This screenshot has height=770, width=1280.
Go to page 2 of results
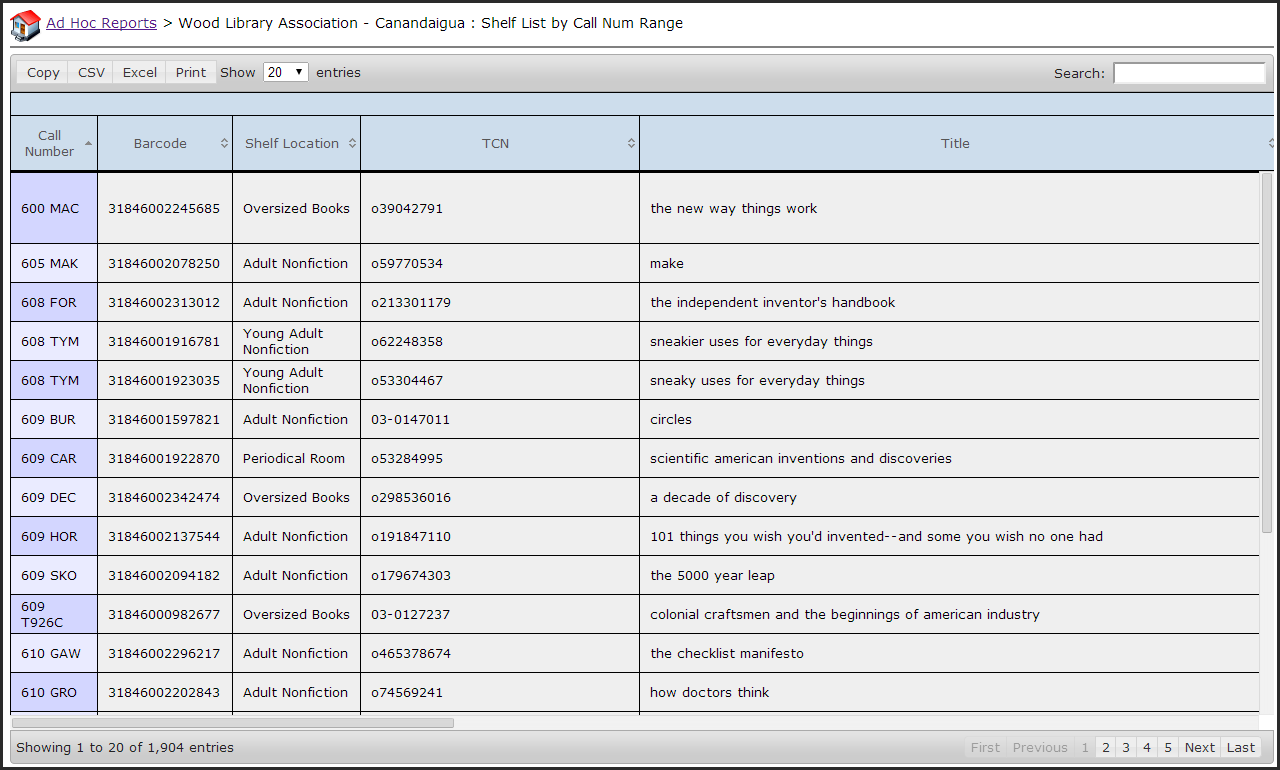tap(1105, 747)
